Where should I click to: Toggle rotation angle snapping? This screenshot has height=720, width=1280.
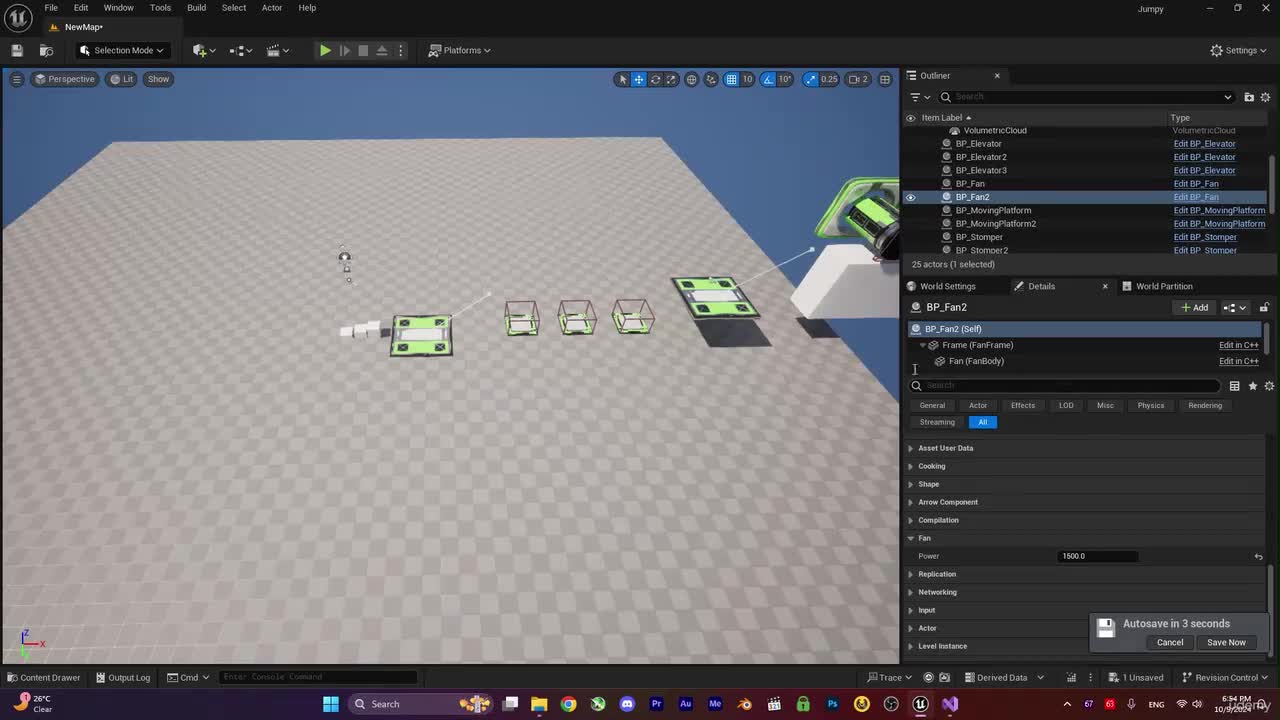tap(768, 79)
